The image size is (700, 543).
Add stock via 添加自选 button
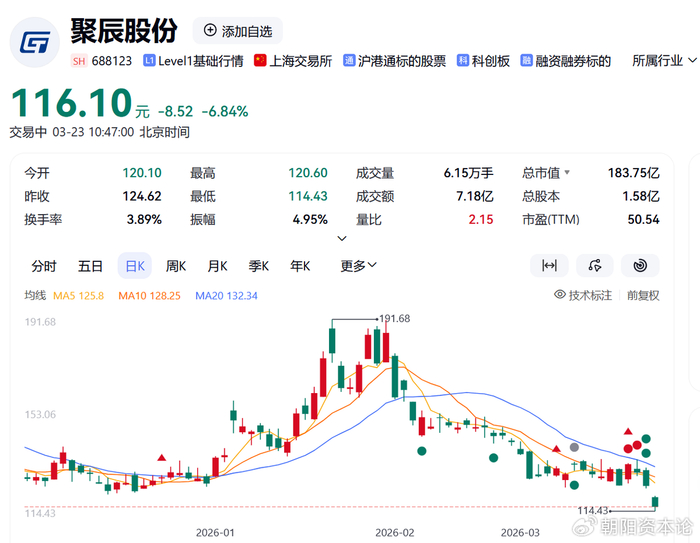click(238, 31)
